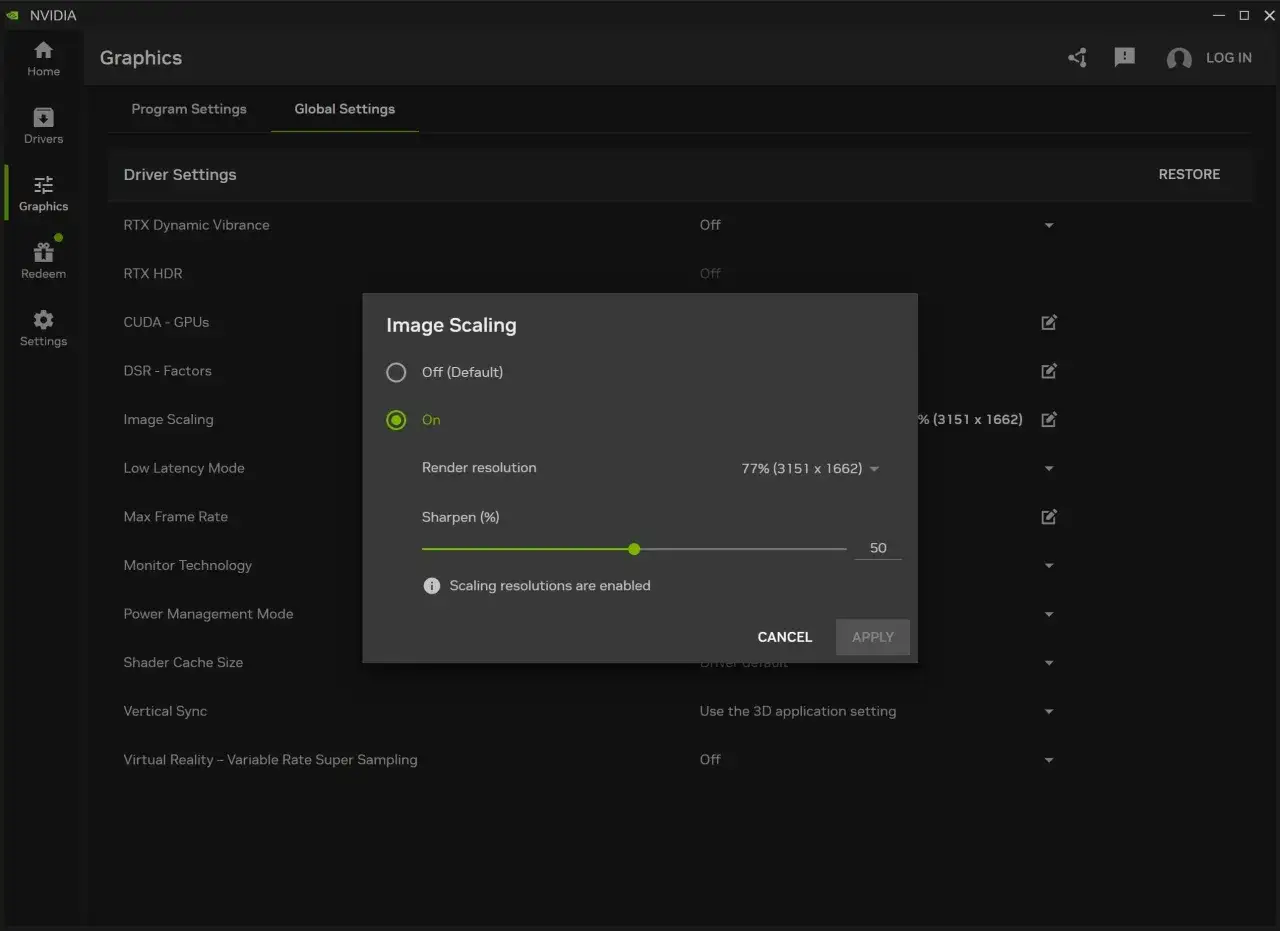This screenshot has width=1280, height=931.
Task: Go to Drivers in sidebar
Action: coord(43,126)
